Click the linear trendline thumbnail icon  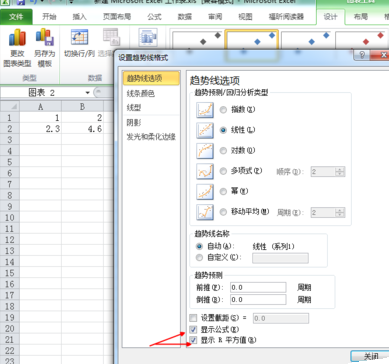[205, 130]
